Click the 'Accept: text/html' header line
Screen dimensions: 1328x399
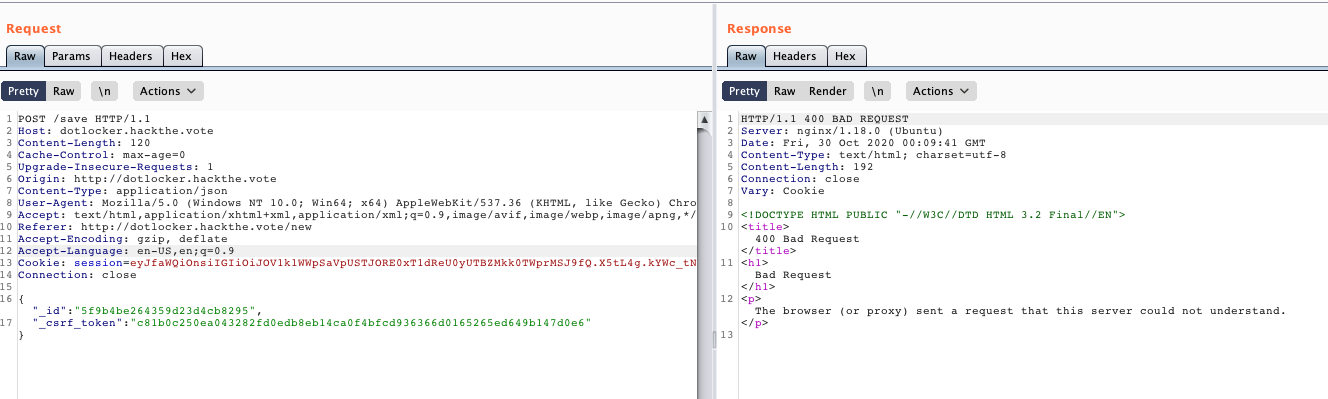(x=357, y=215)
